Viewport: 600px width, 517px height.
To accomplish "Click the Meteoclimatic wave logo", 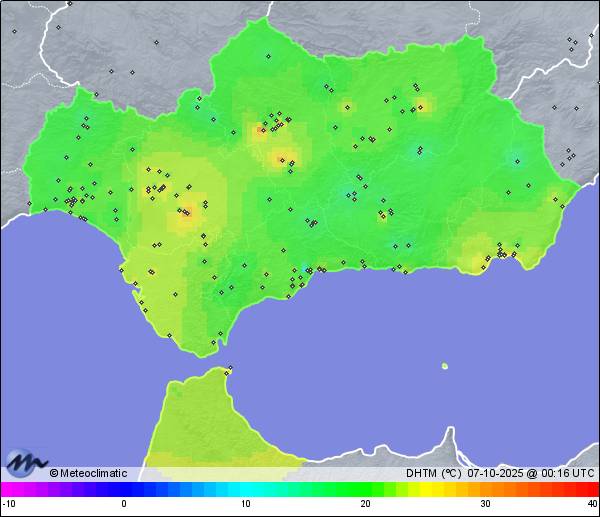I will click(x=26, y=463).
